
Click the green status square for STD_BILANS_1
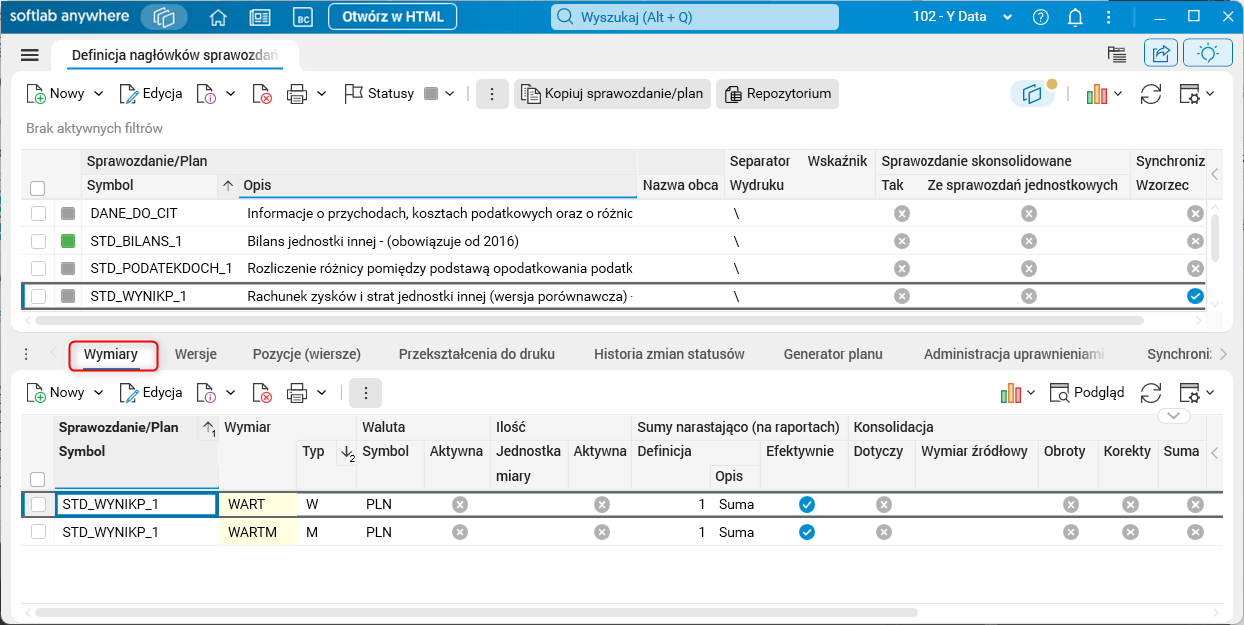tap(68, 241)
